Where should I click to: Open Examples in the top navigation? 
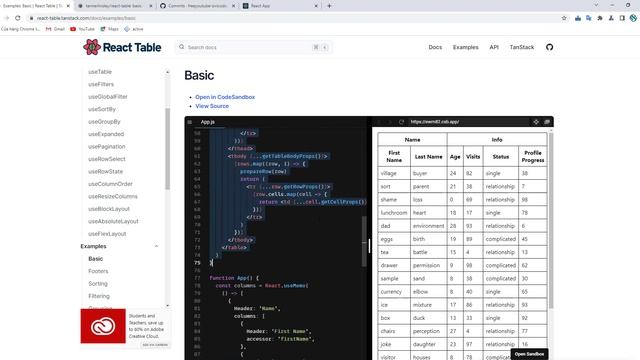(x=465, y=47)
